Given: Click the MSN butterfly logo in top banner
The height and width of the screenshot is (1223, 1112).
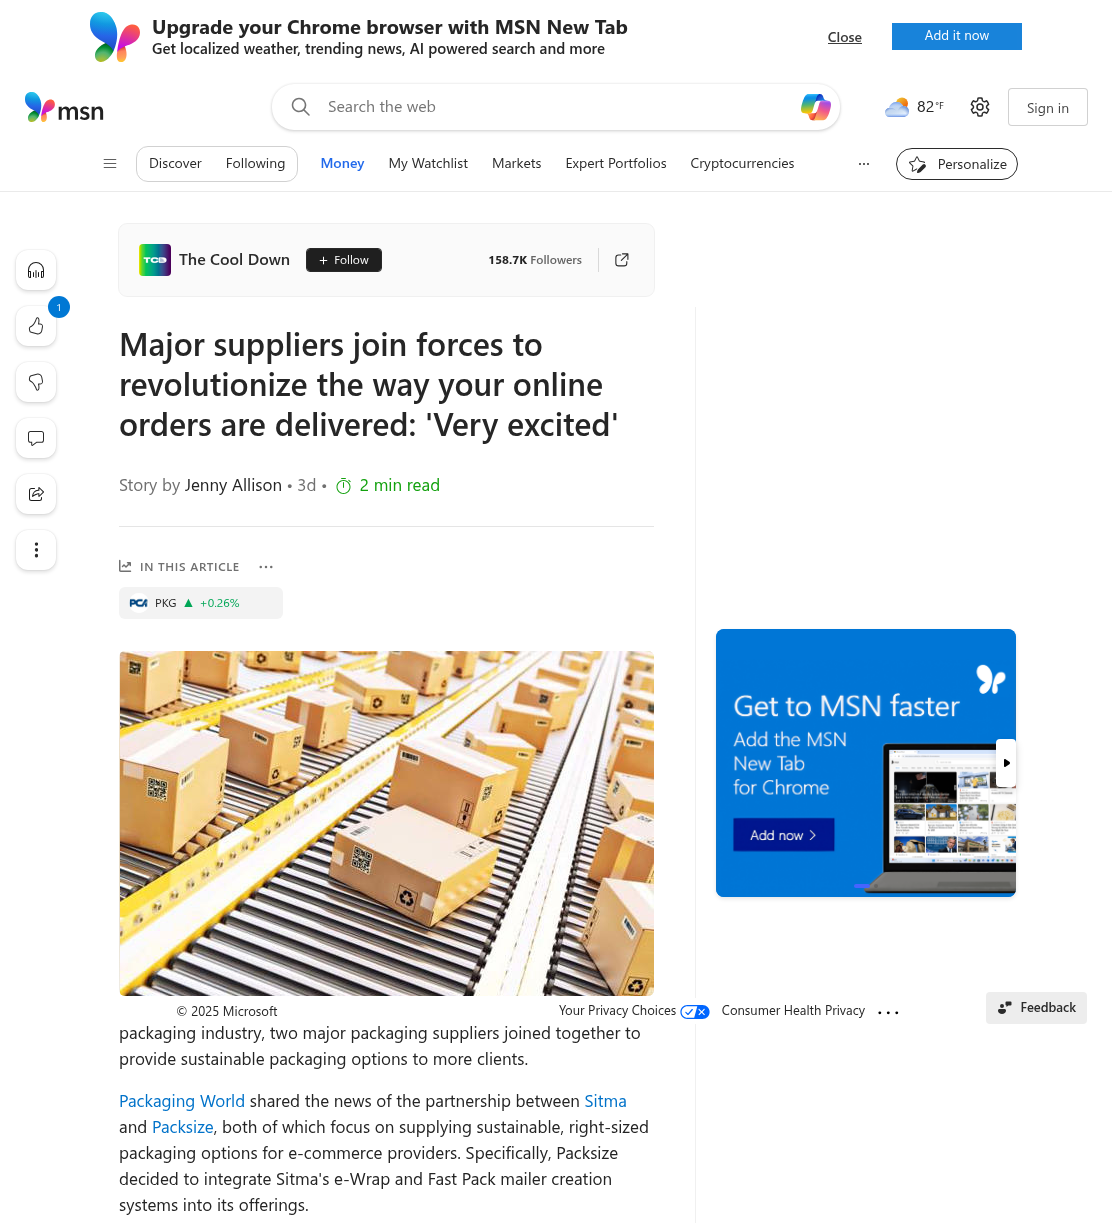Looking at the screenshot, I should coord(115,37).
